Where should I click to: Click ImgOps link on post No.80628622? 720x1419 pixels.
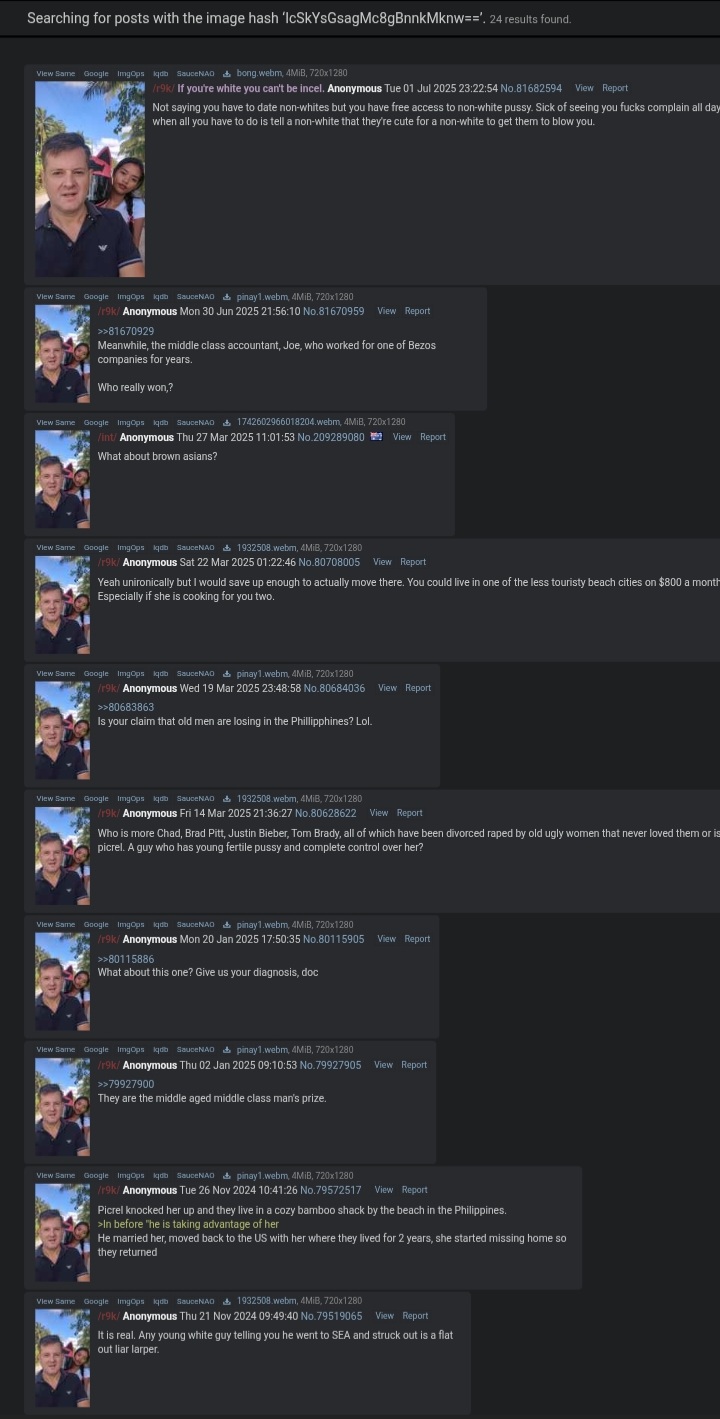click(131, 799)
